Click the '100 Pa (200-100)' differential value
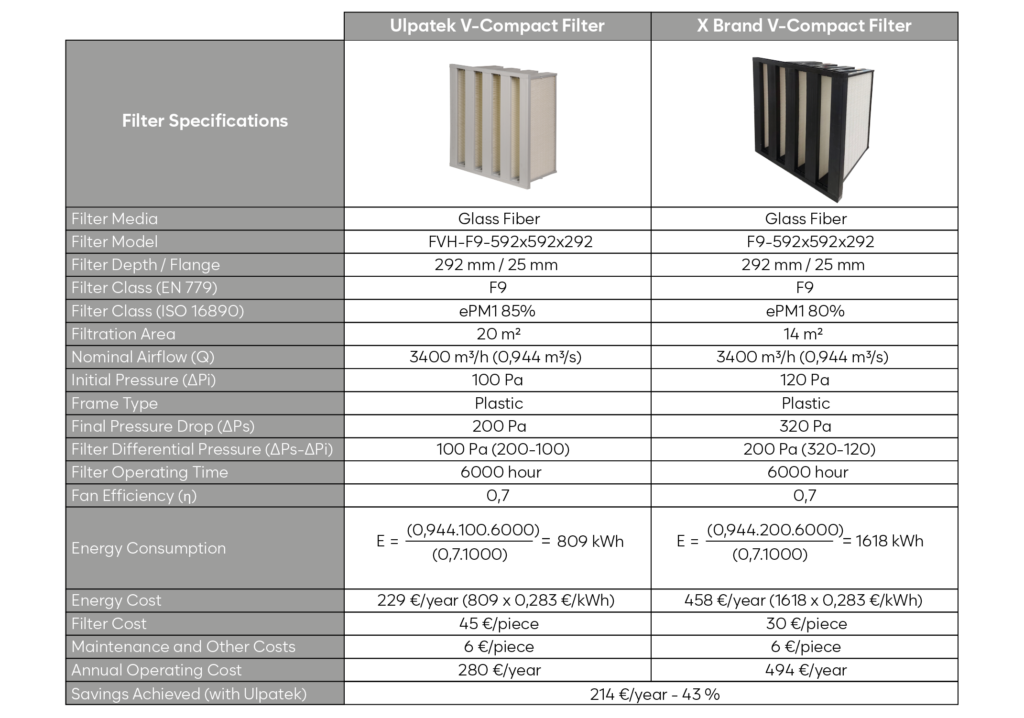This screenshot has height=718, width=1024. (x=503, y=449)
